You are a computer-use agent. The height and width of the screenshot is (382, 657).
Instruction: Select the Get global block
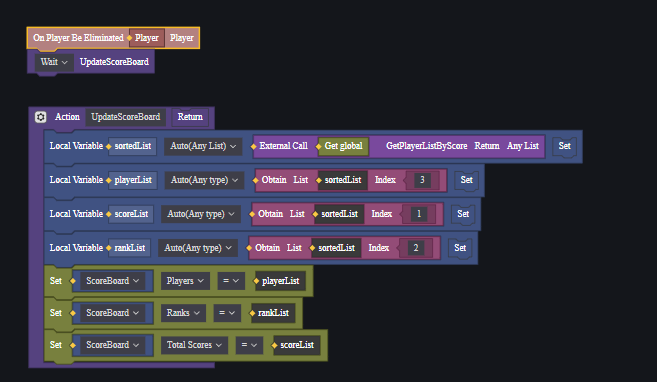343,146
